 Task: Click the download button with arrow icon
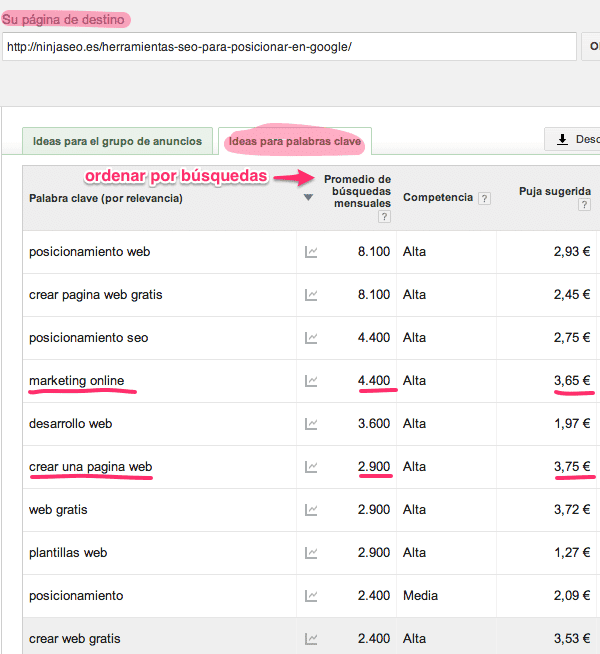(572, 140)
